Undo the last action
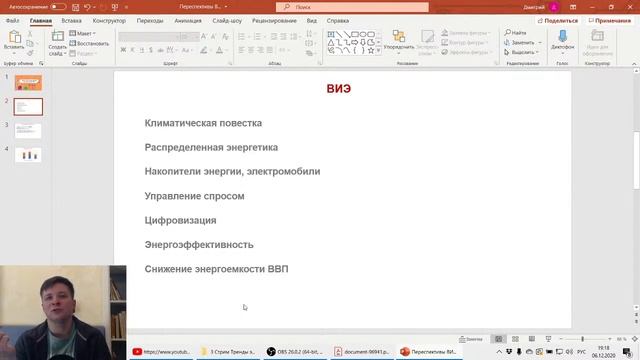The height and width of the screenshot is (360, 640). coord(87,7)
